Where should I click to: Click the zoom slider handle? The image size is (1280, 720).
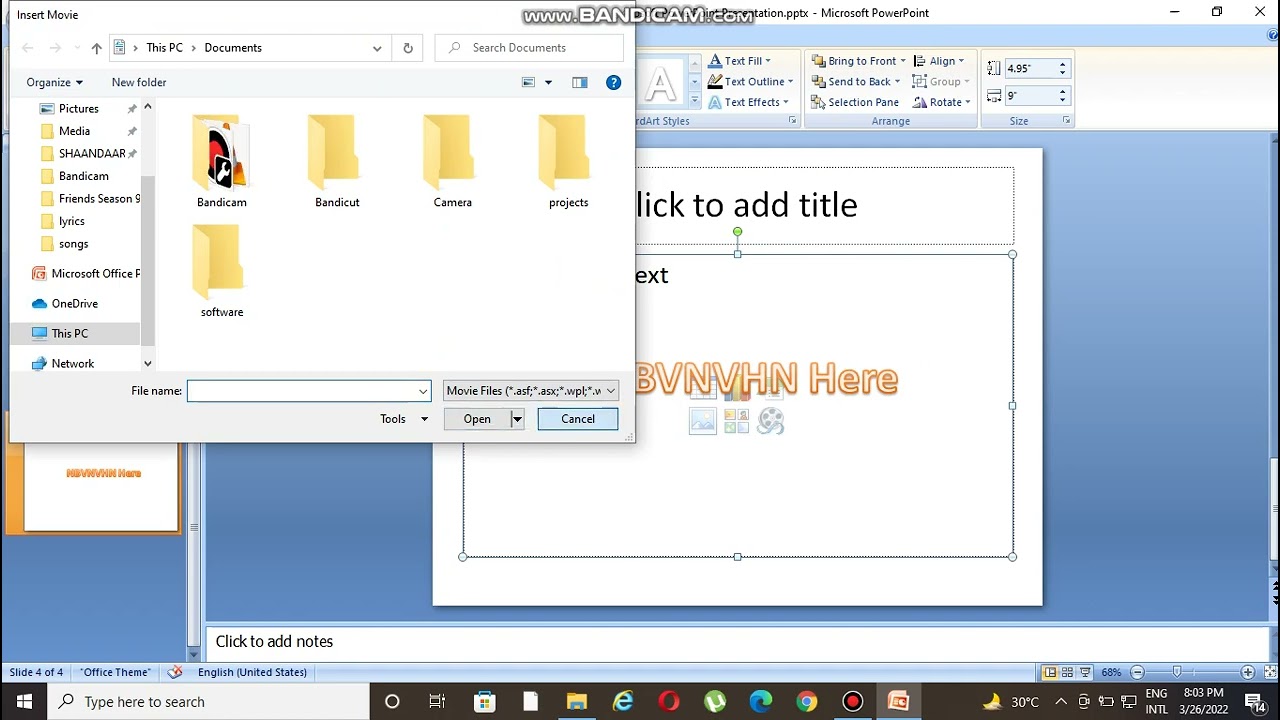1177,672
